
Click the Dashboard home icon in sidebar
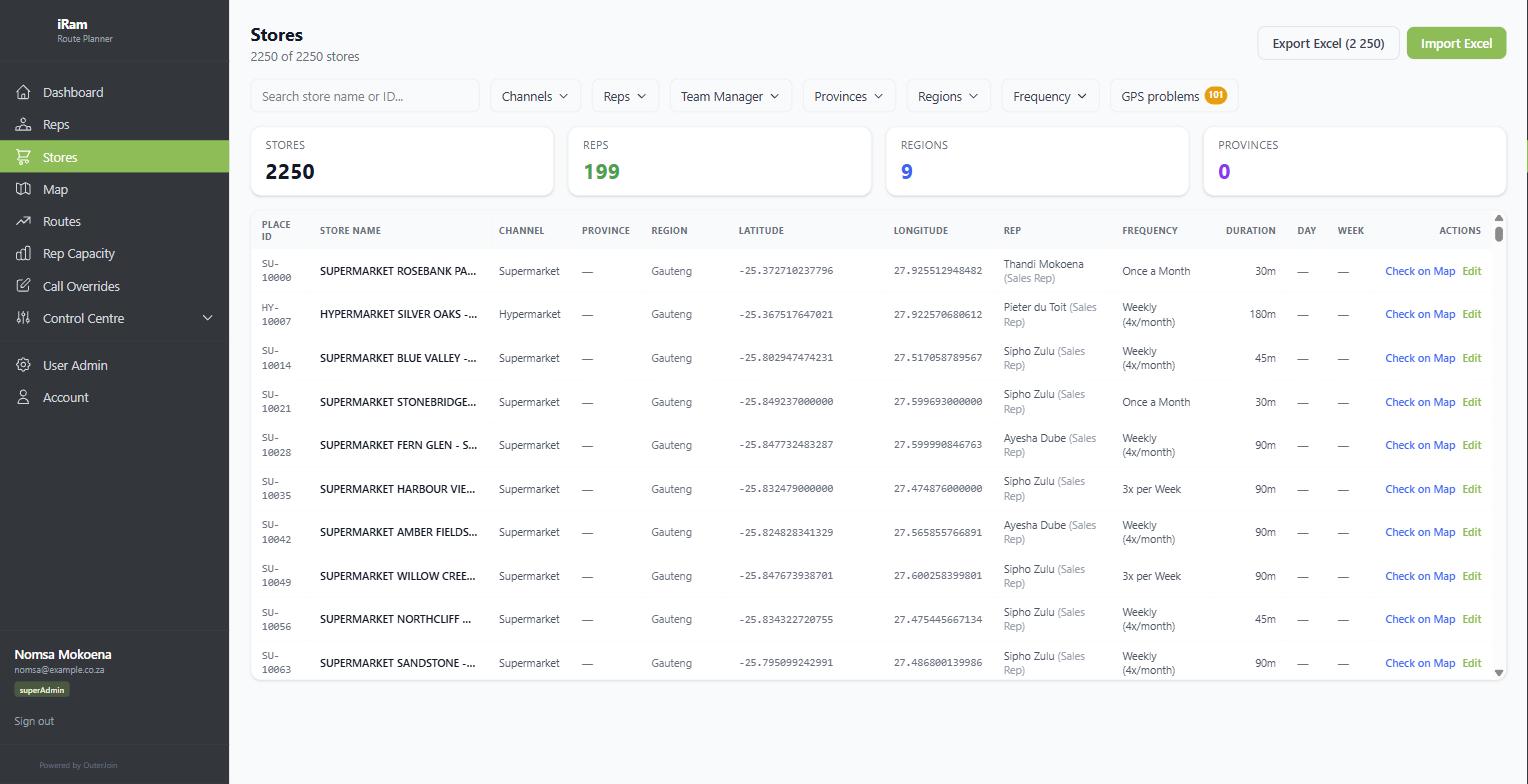[23, 92]
